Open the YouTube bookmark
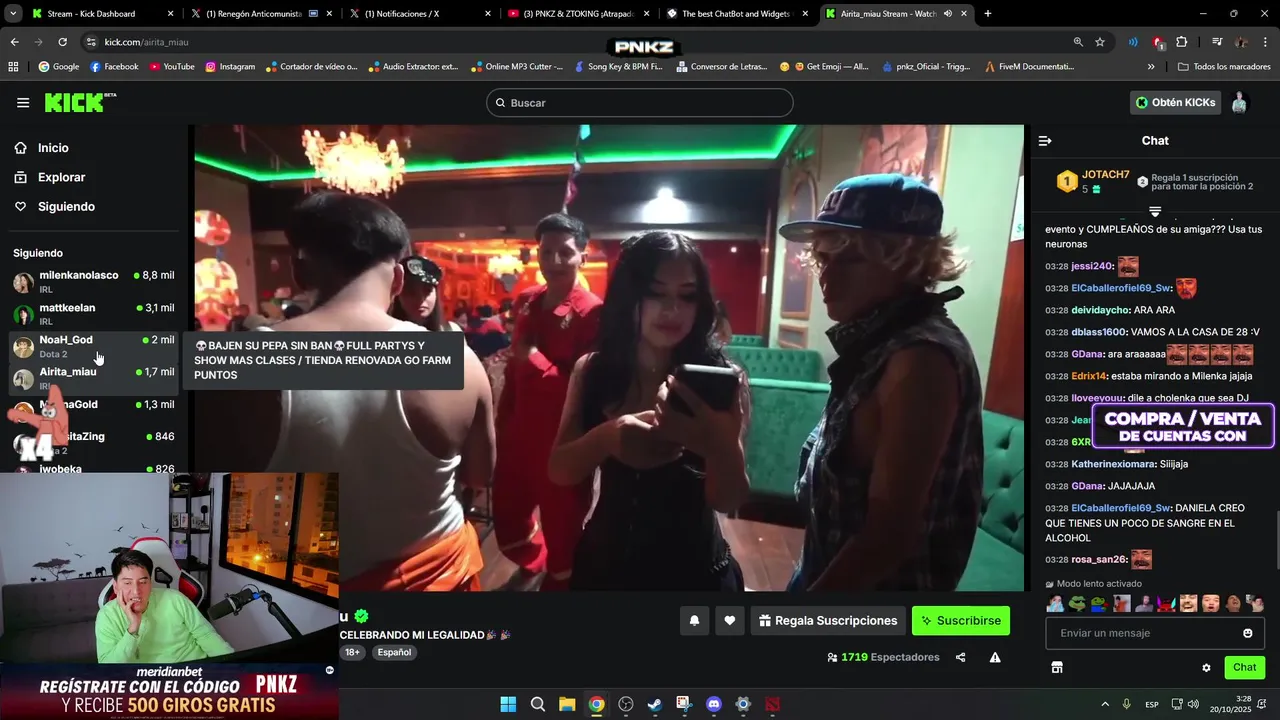This screenshot has width=1280, height=720. [x=172, y=67]
